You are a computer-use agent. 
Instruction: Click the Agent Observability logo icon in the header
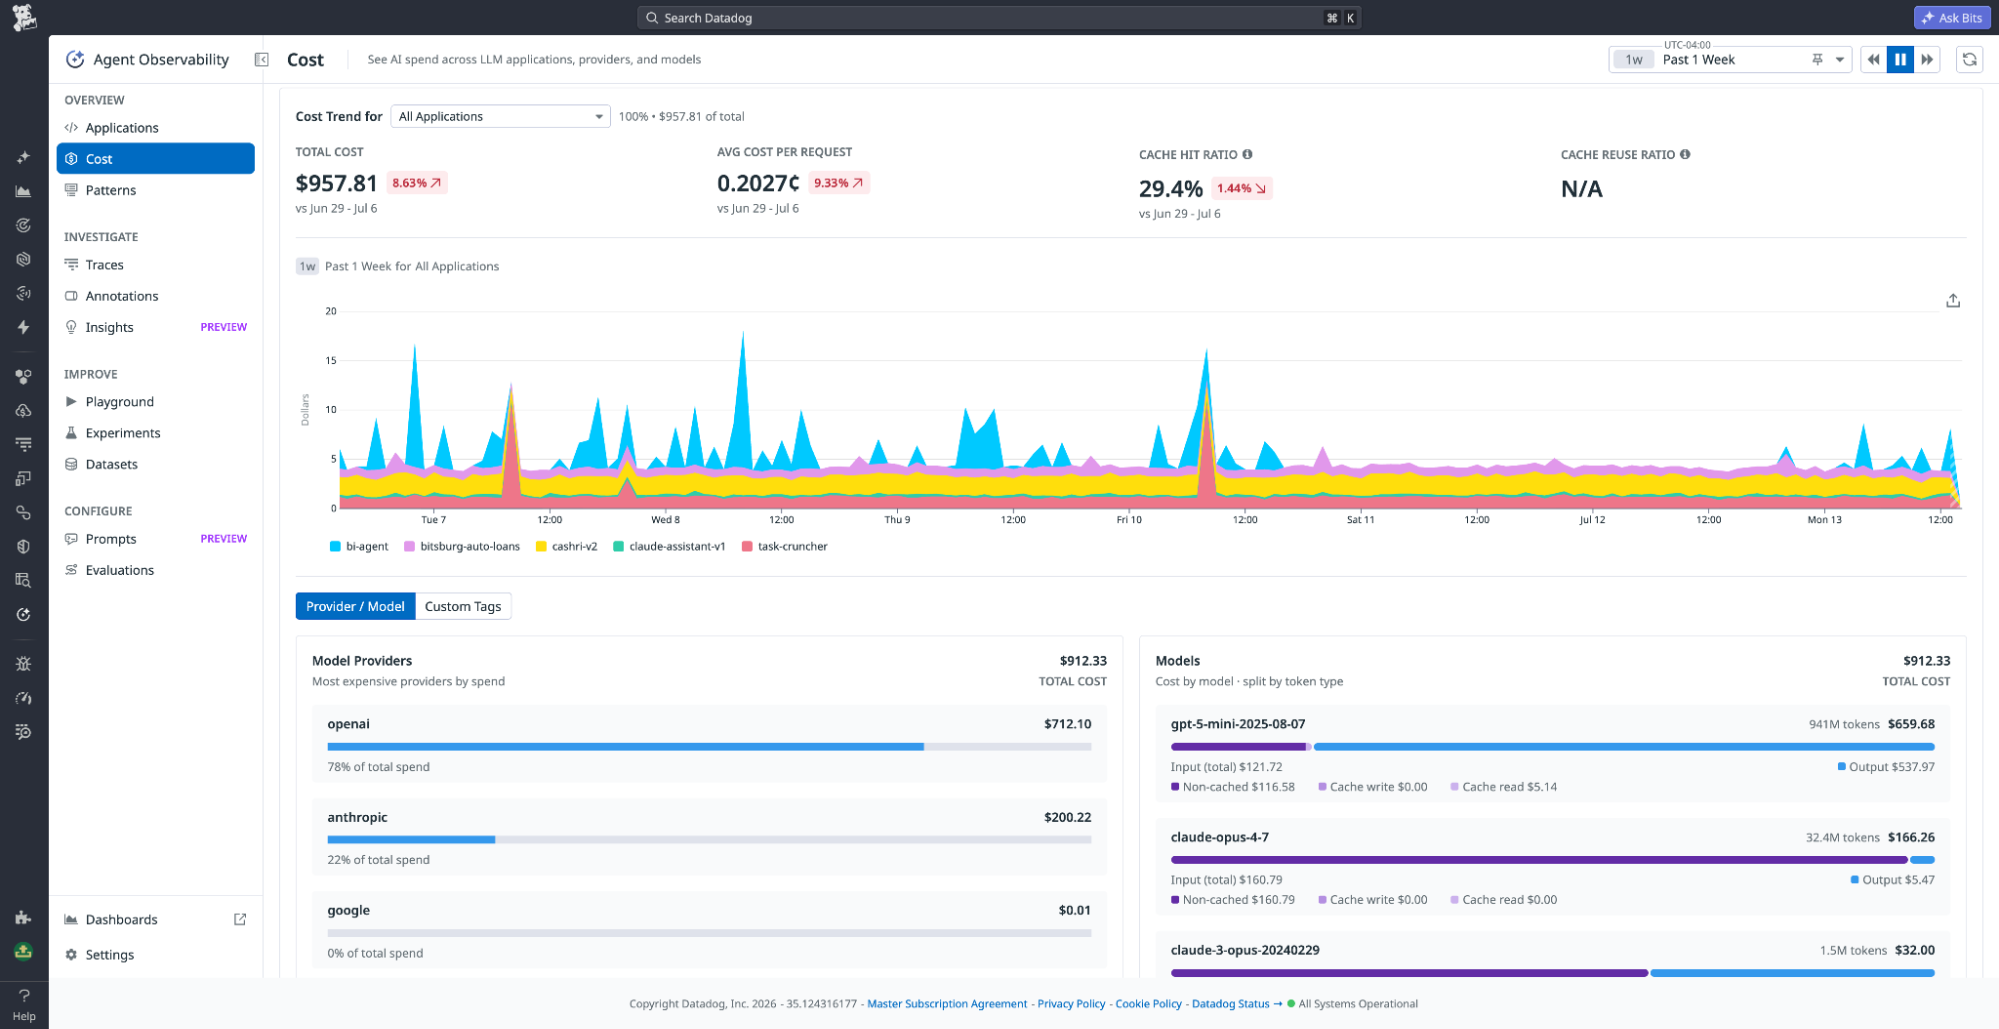75,59
